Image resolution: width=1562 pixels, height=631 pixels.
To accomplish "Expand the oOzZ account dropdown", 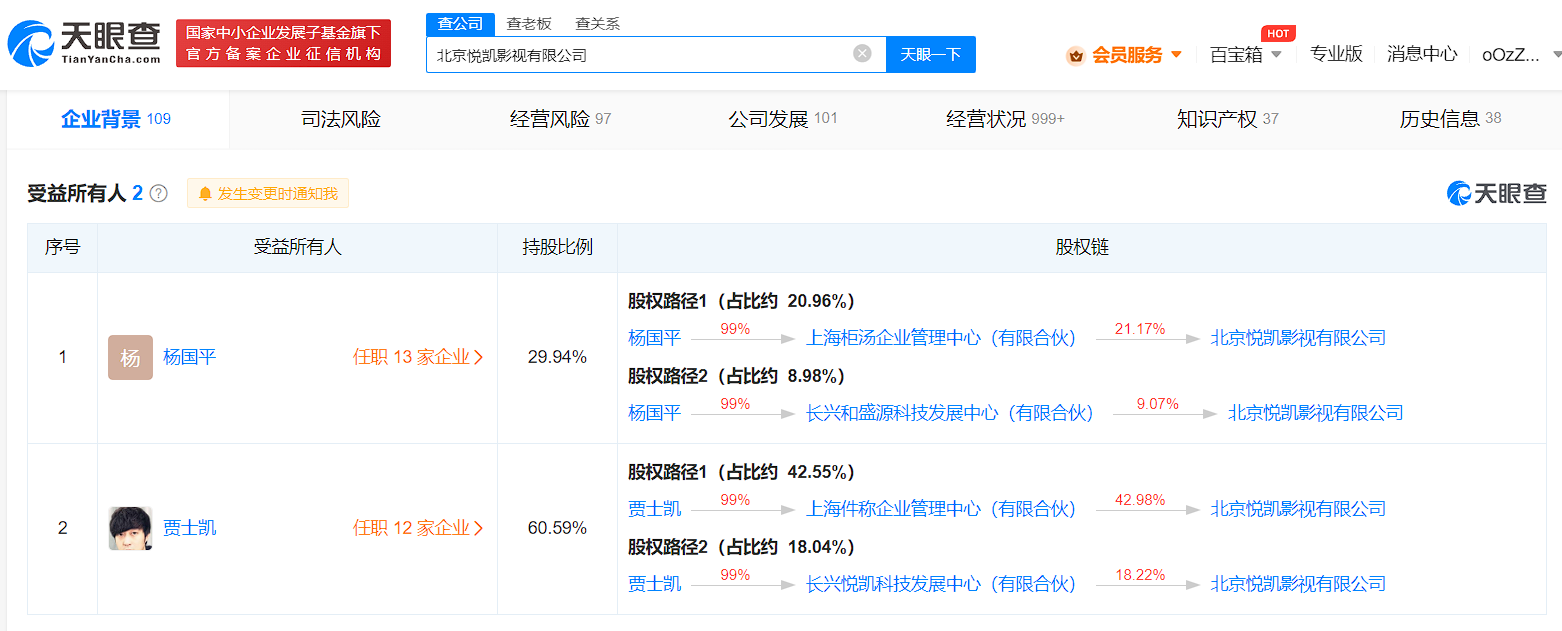I will coord(1515,55).
